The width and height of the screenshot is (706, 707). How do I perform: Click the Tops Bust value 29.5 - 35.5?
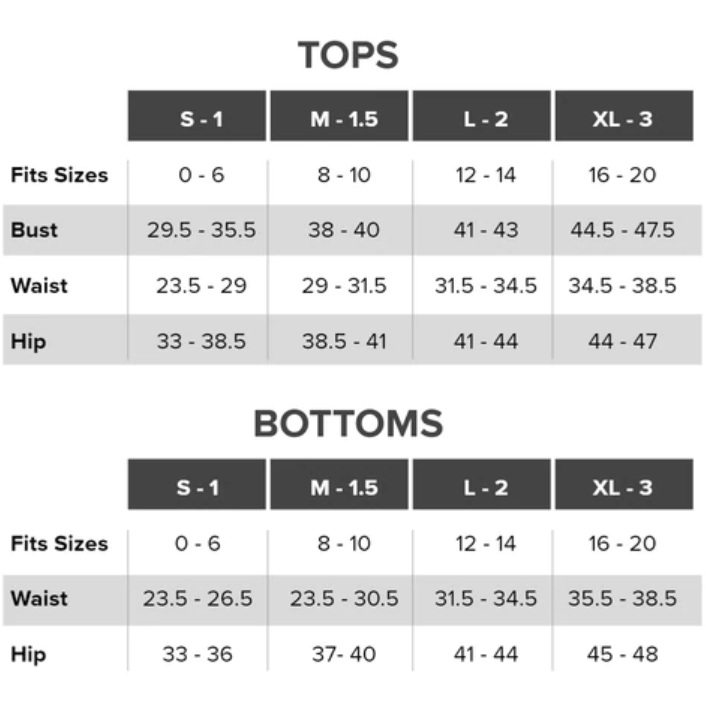(202, 230)
